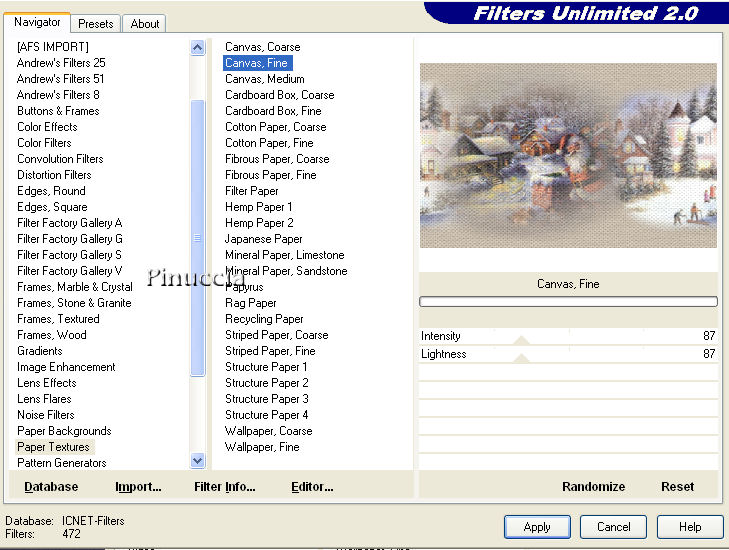Image resolution: width=729 pixels, height=550 pixels.
Task: Select Fibrous Paper, Coarse filter
Action: [x=277, y=159]
